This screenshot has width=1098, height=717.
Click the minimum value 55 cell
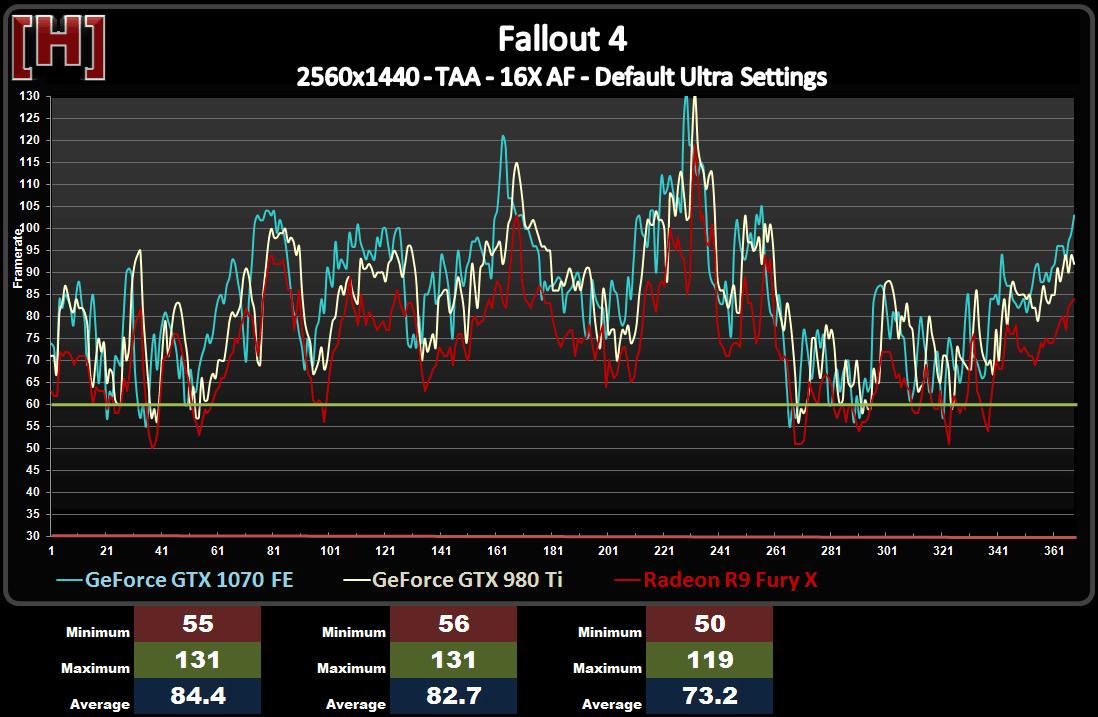click(197, 624)
